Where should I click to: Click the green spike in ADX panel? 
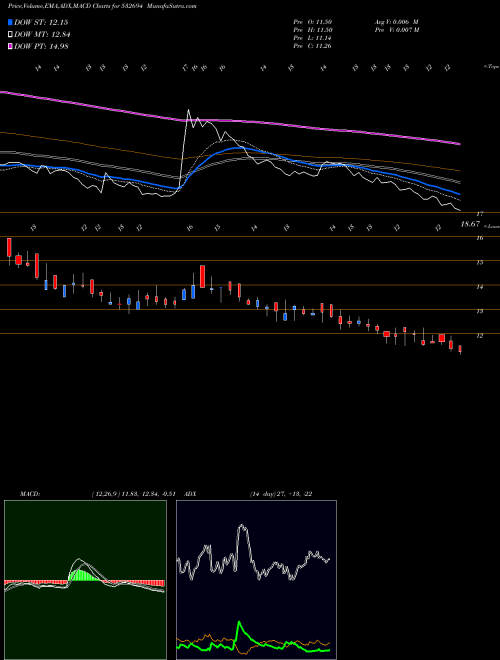coord(239,623)
